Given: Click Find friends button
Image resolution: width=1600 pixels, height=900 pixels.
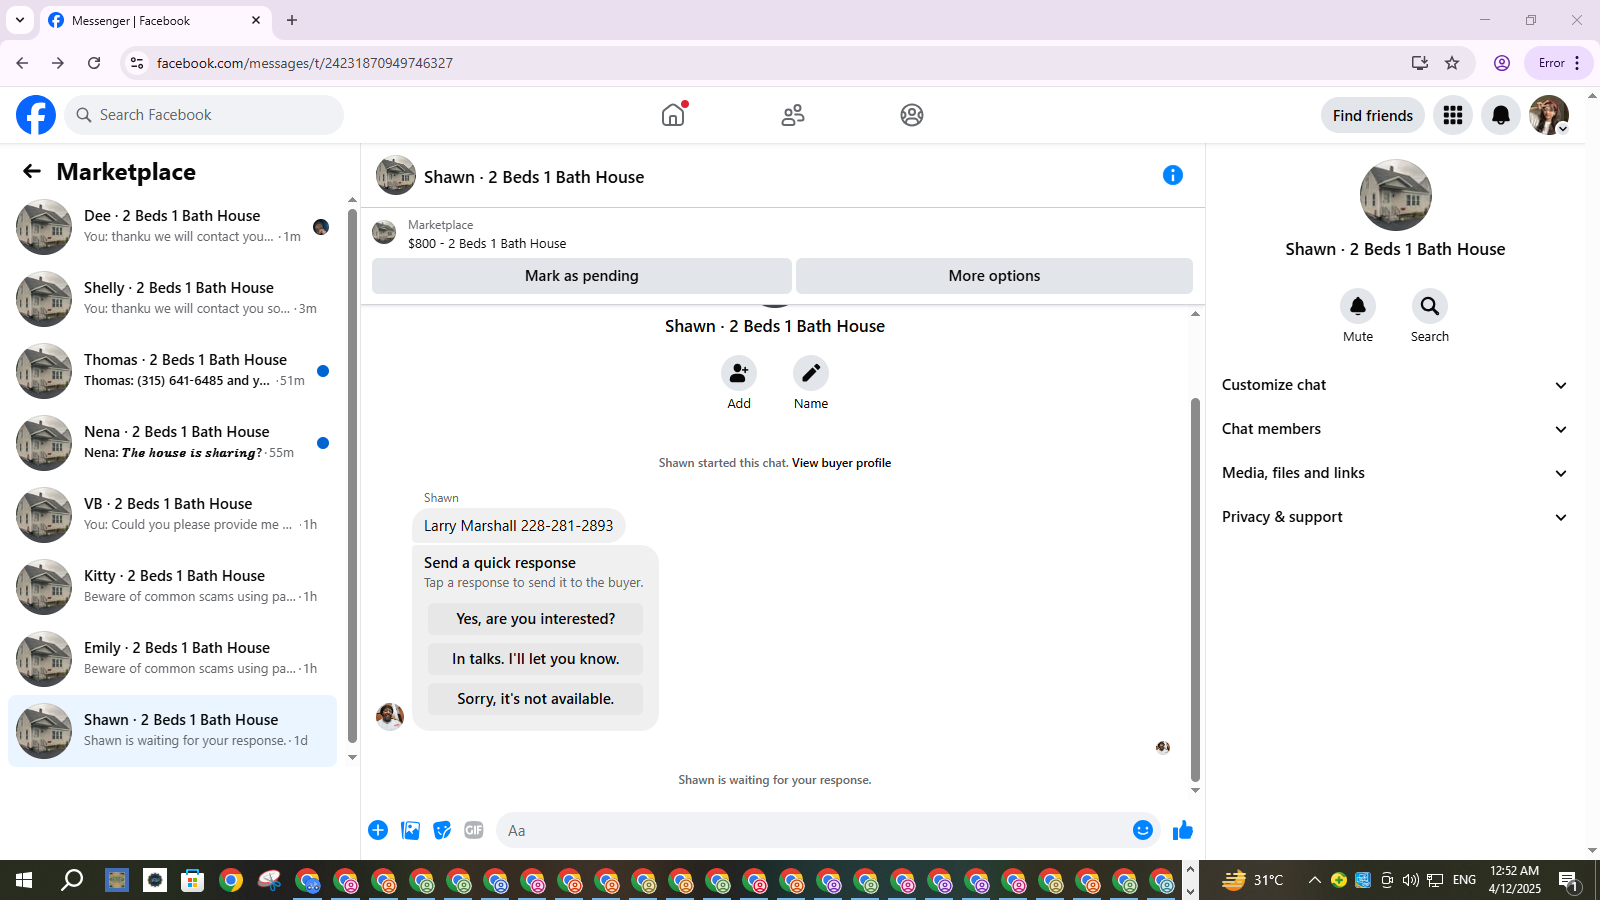Looking at the screenshot, I should pos(1373,115).
